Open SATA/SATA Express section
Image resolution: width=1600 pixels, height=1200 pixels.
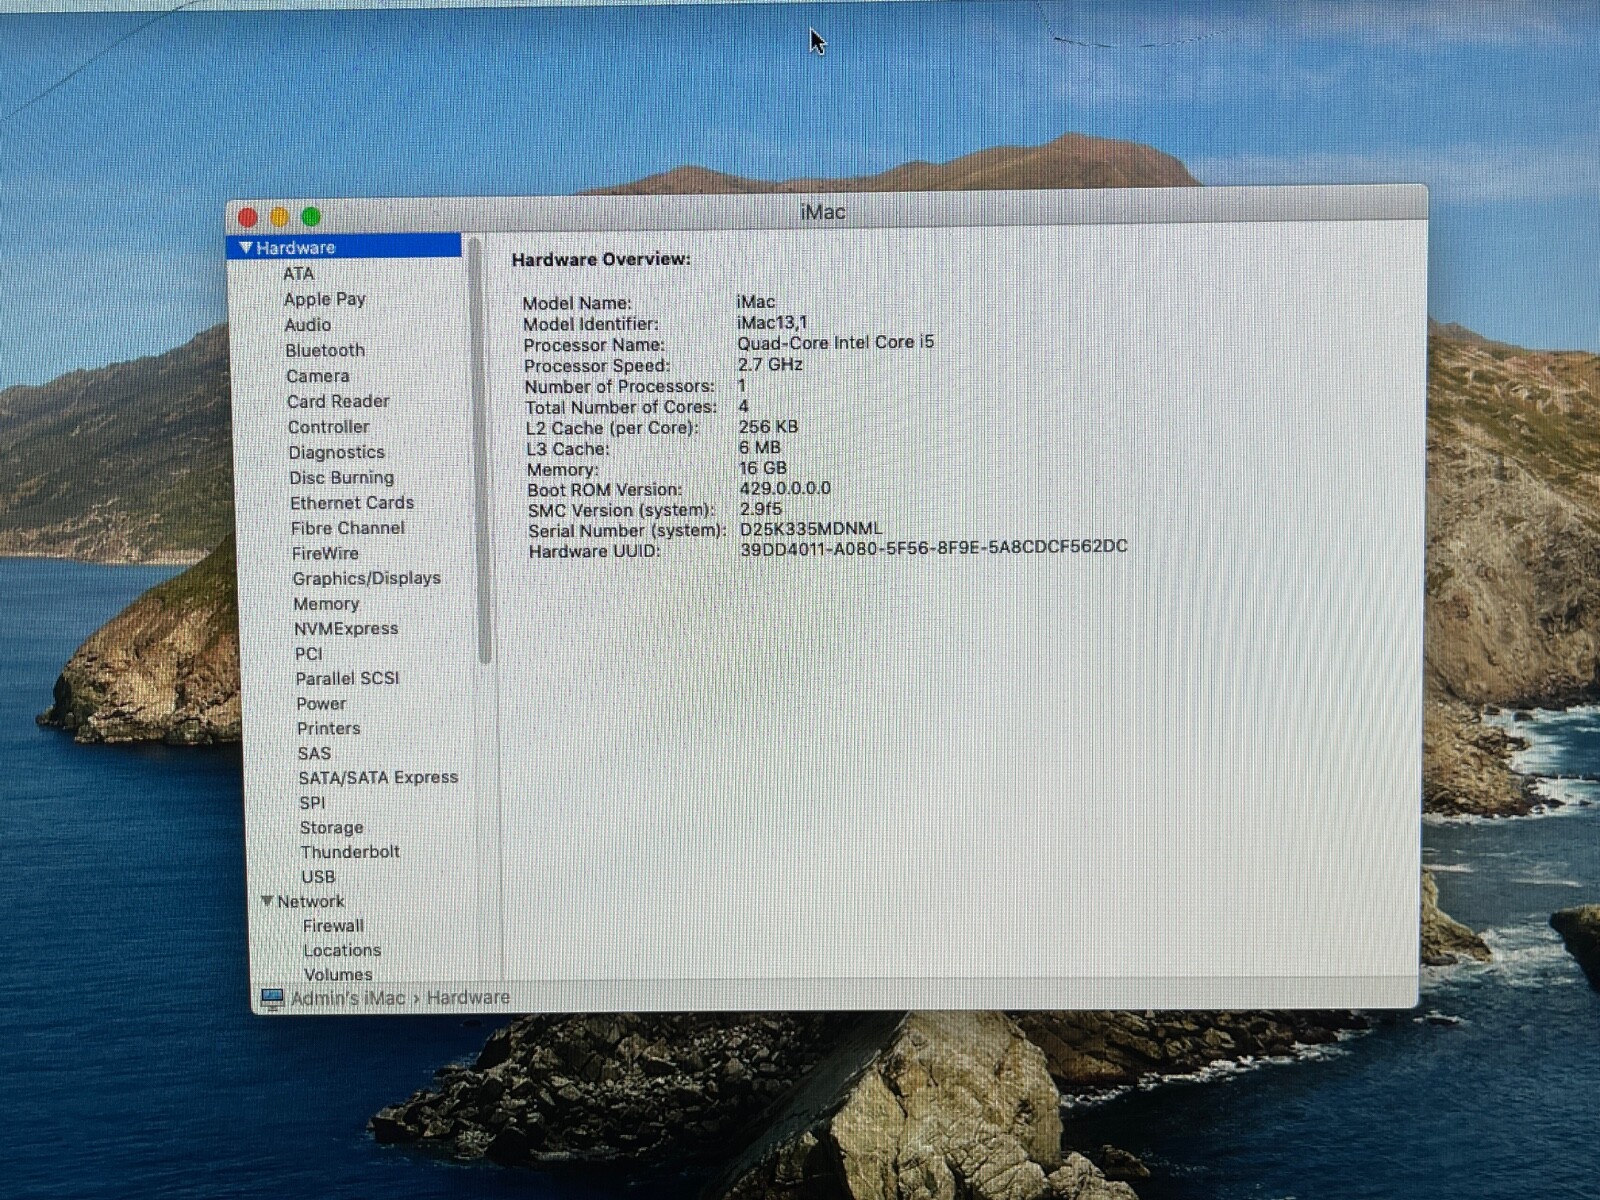pos(378,778)
